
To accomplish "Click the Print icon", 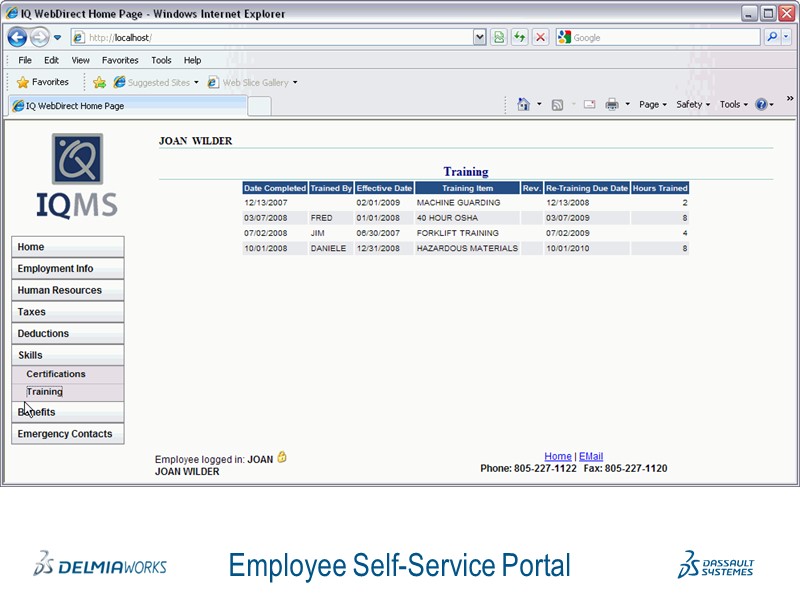I will coord(610,104).
